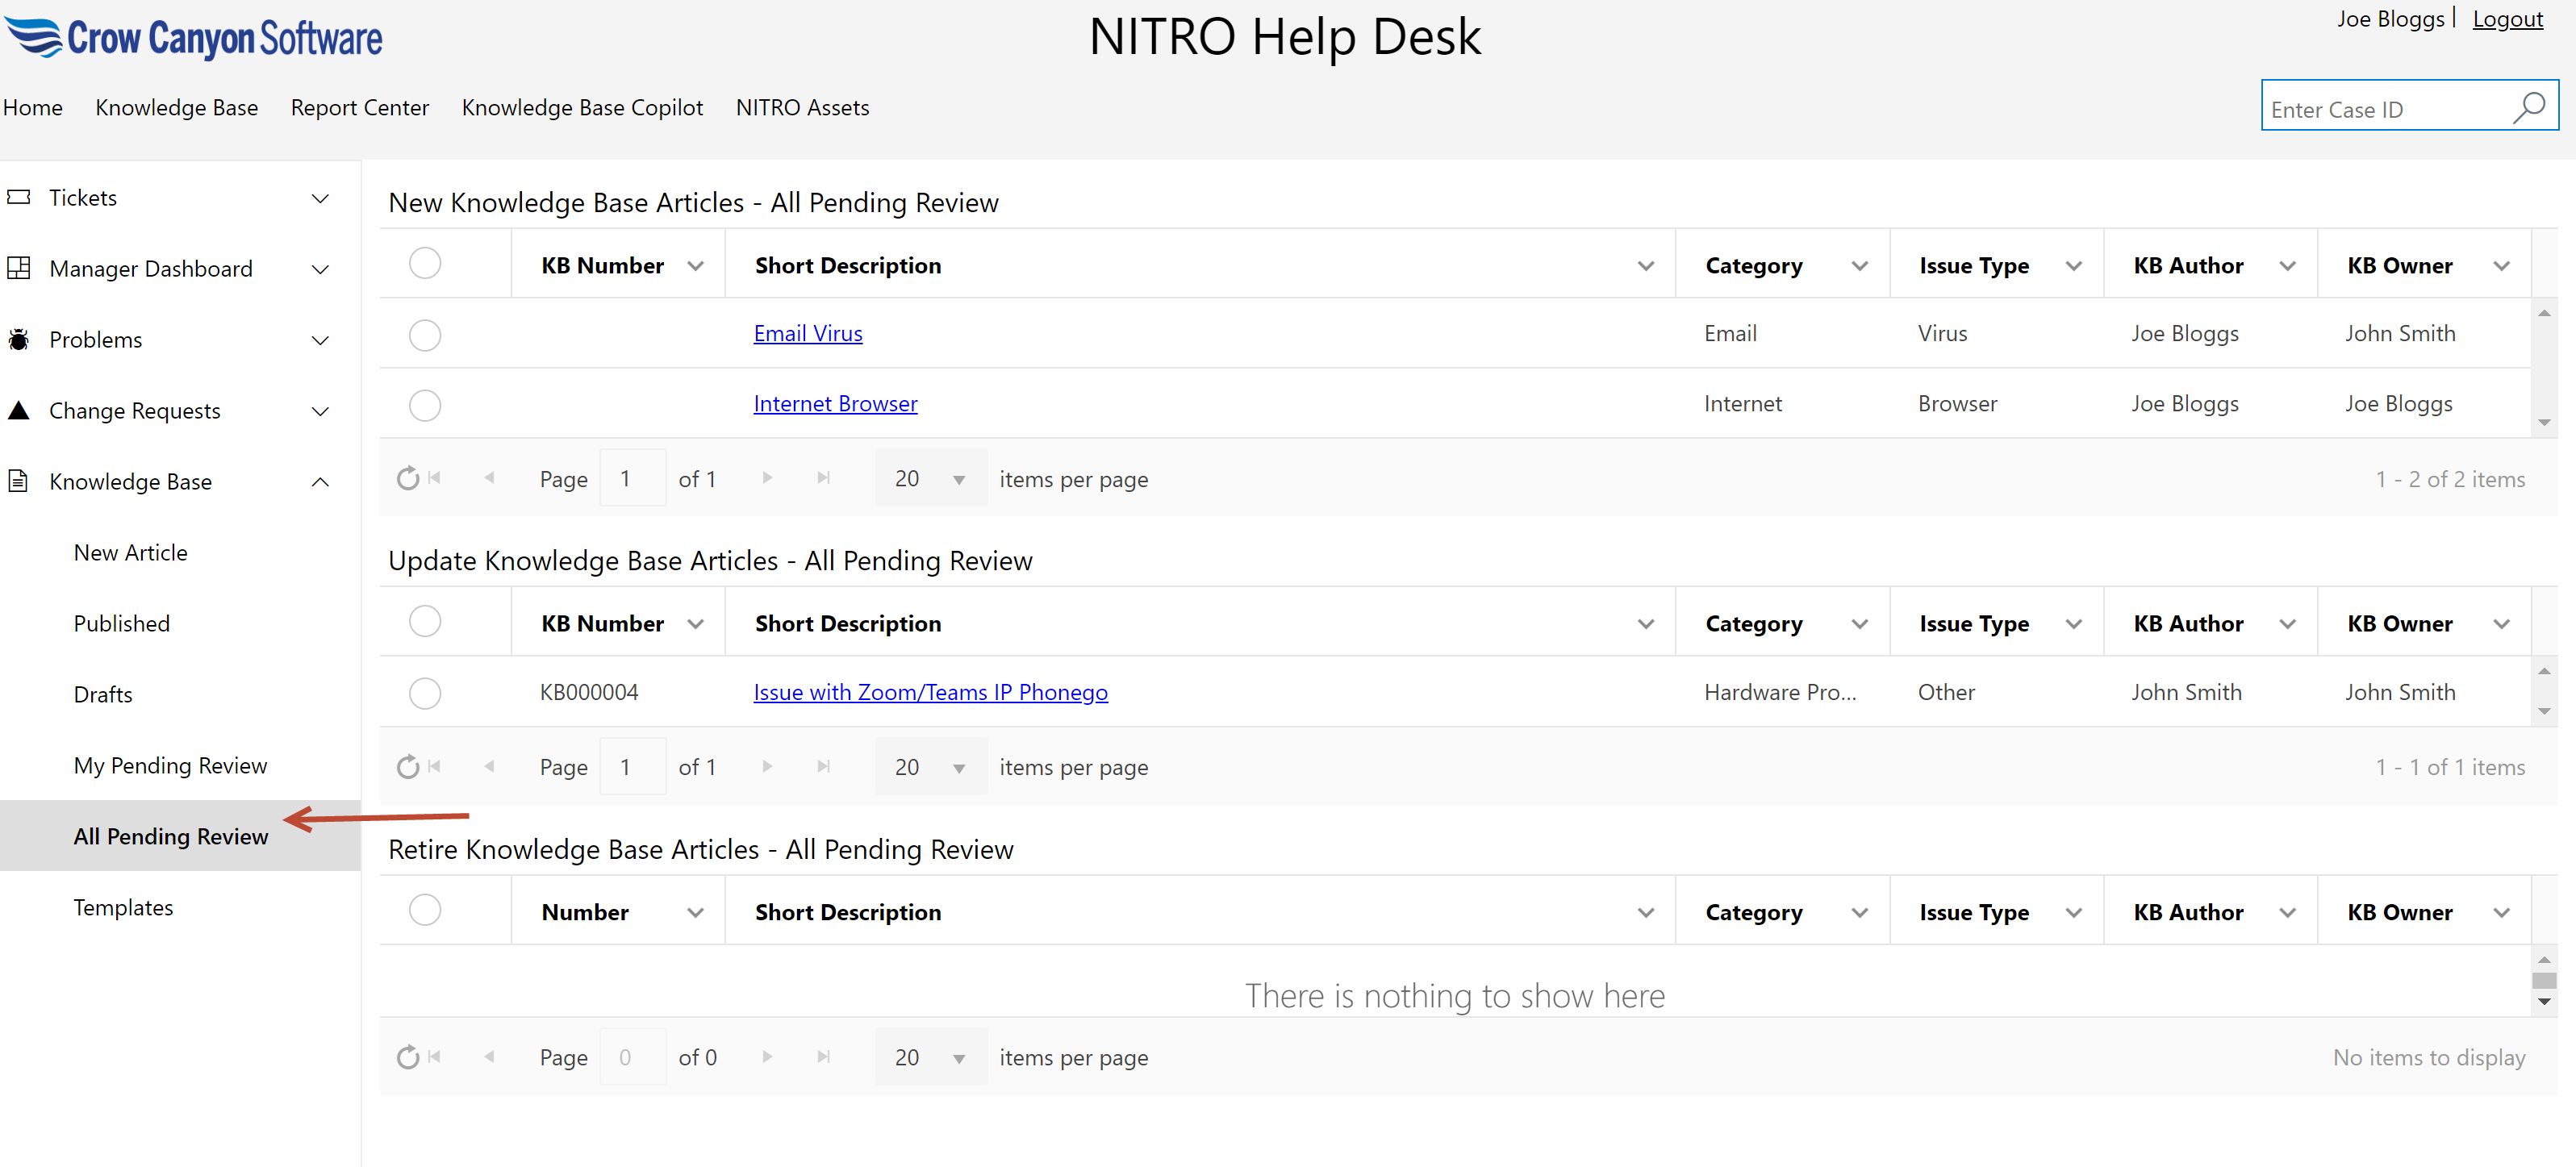Click the Change Requests triangle icon
Screen dimensions: 2576x1167
coord(19,410)
